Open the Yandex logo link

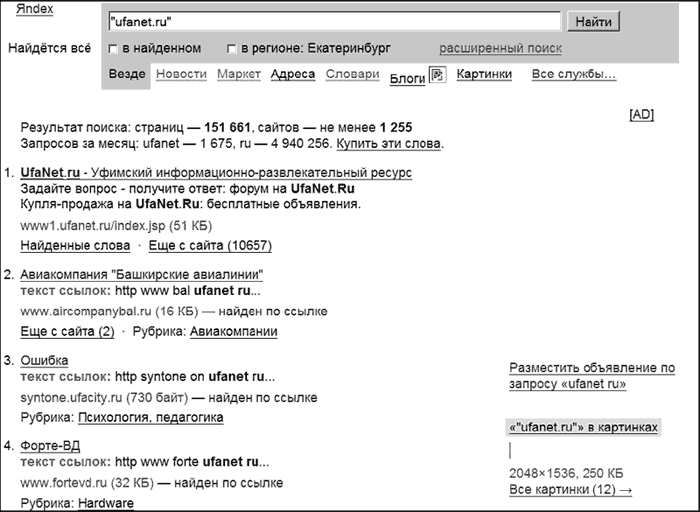point(34,9)
